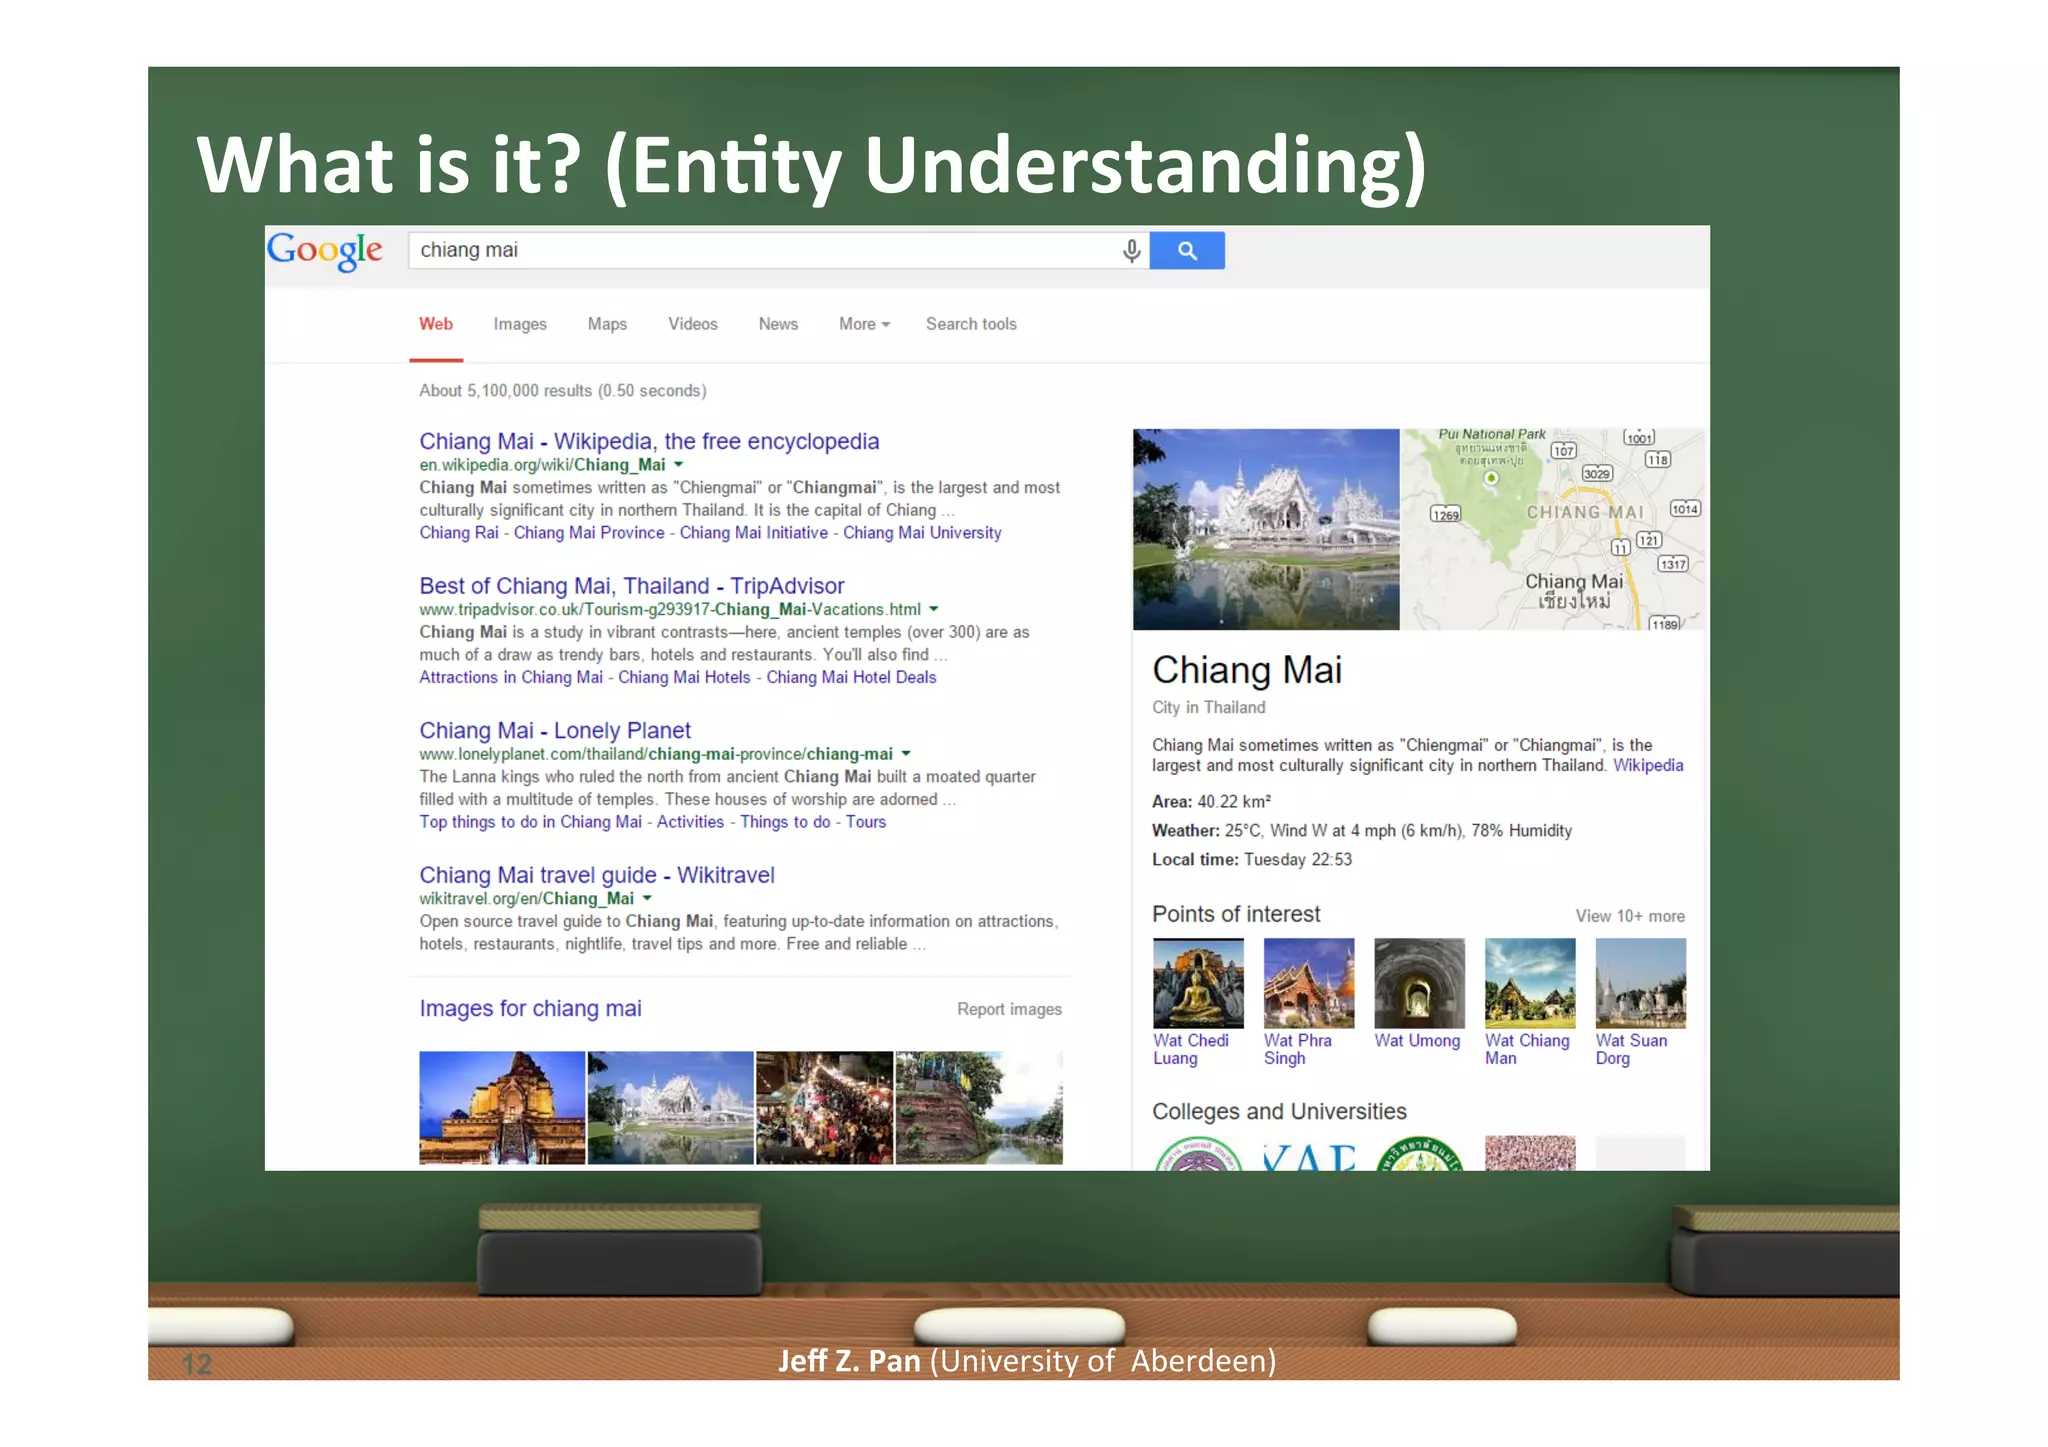Open the Chiang Rai sitelink
This screenshot has width=2048, height=1447.
coord(459,533)
